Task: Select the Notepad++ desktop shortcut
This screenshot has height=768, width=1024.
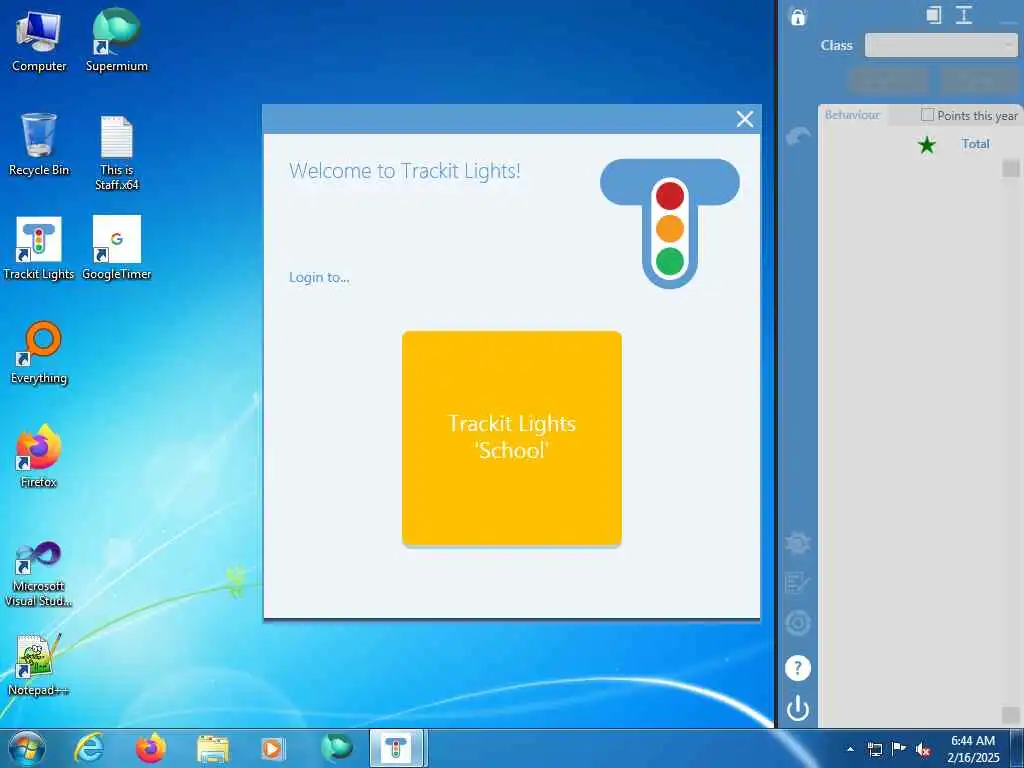Action: tap(39, 665)
